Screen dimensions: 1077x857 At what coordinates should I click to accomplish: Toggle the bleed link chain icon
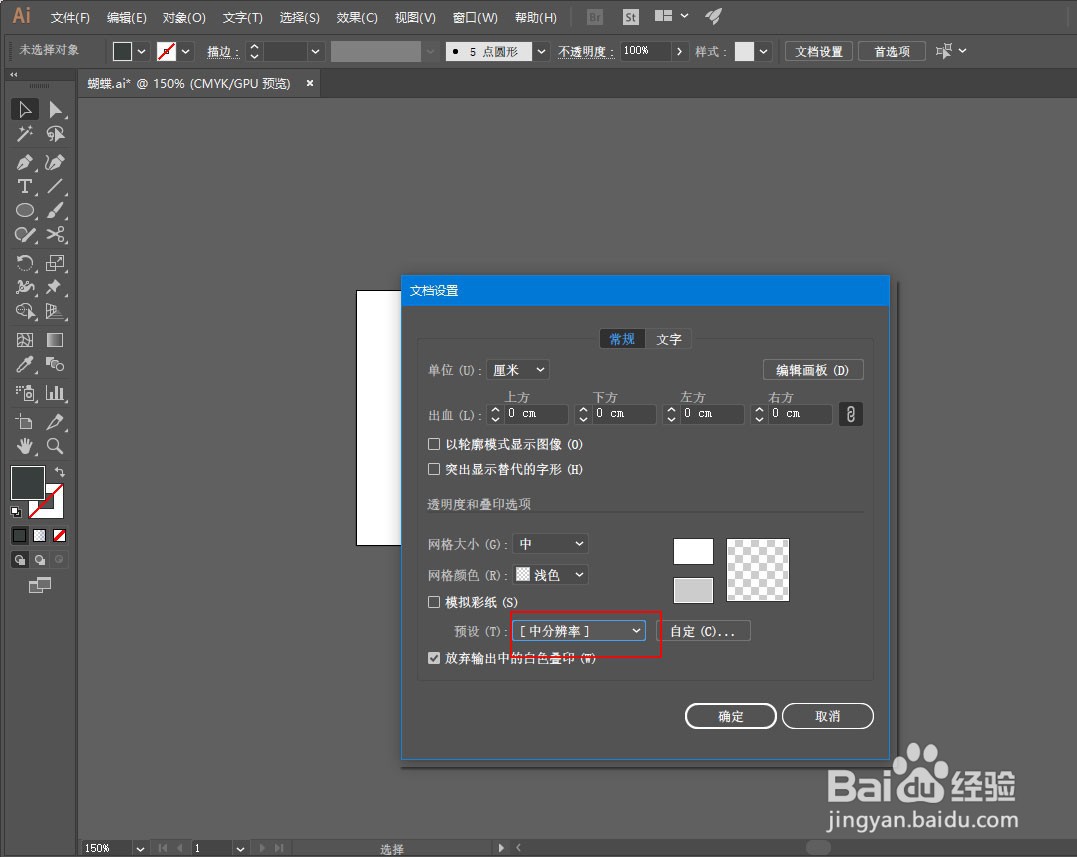(850, 414)
